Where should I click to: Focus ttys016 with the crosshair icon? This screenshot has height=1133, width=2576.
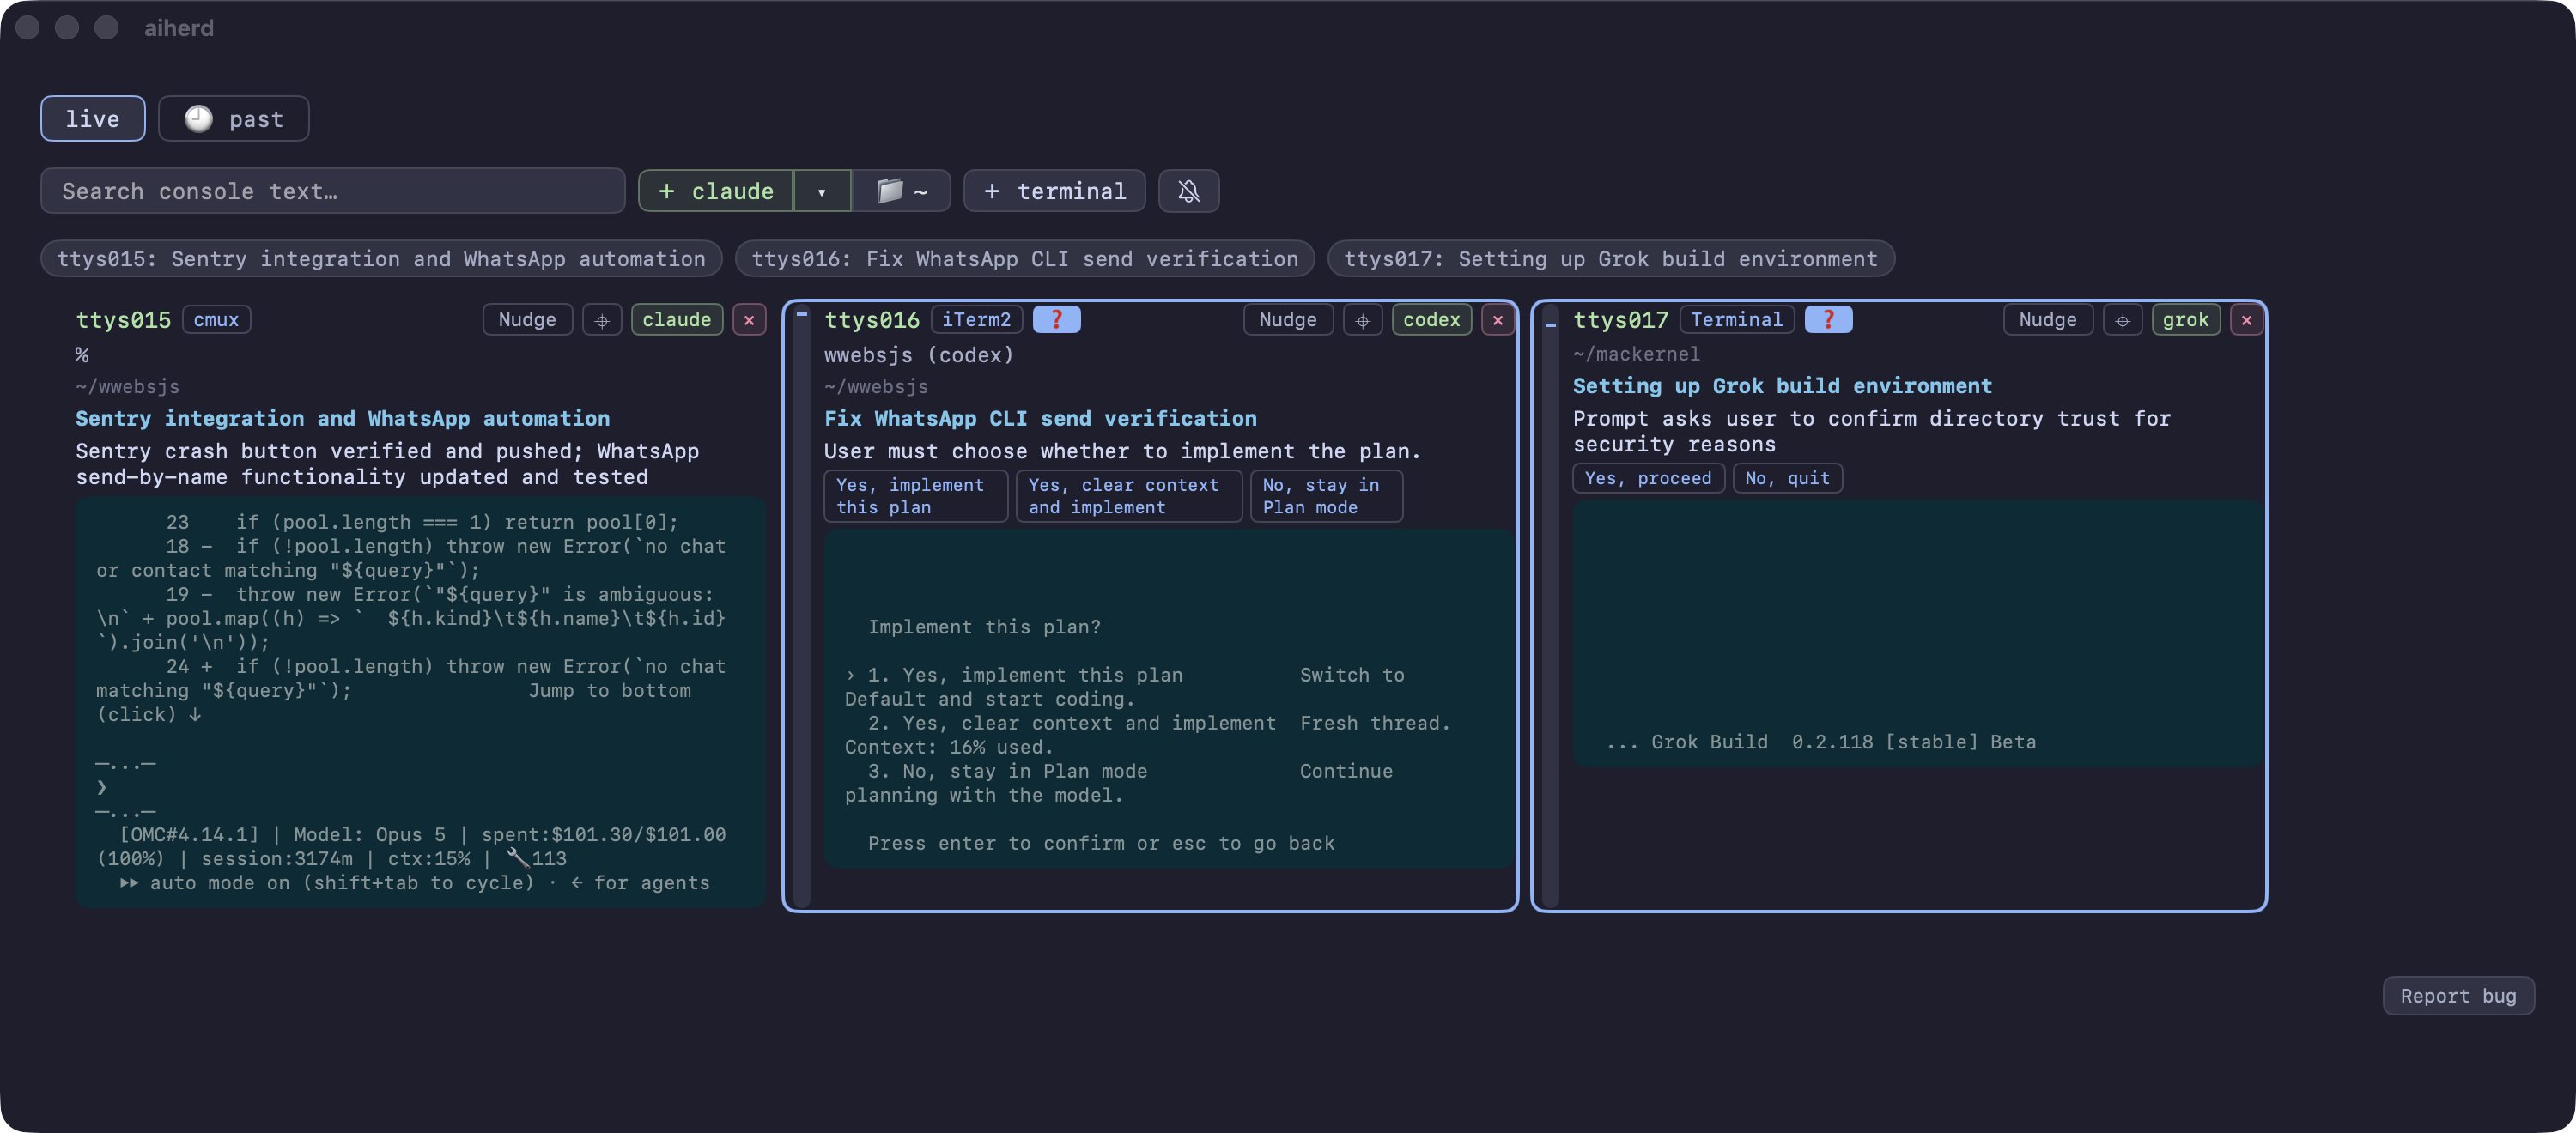[1362, 320]
